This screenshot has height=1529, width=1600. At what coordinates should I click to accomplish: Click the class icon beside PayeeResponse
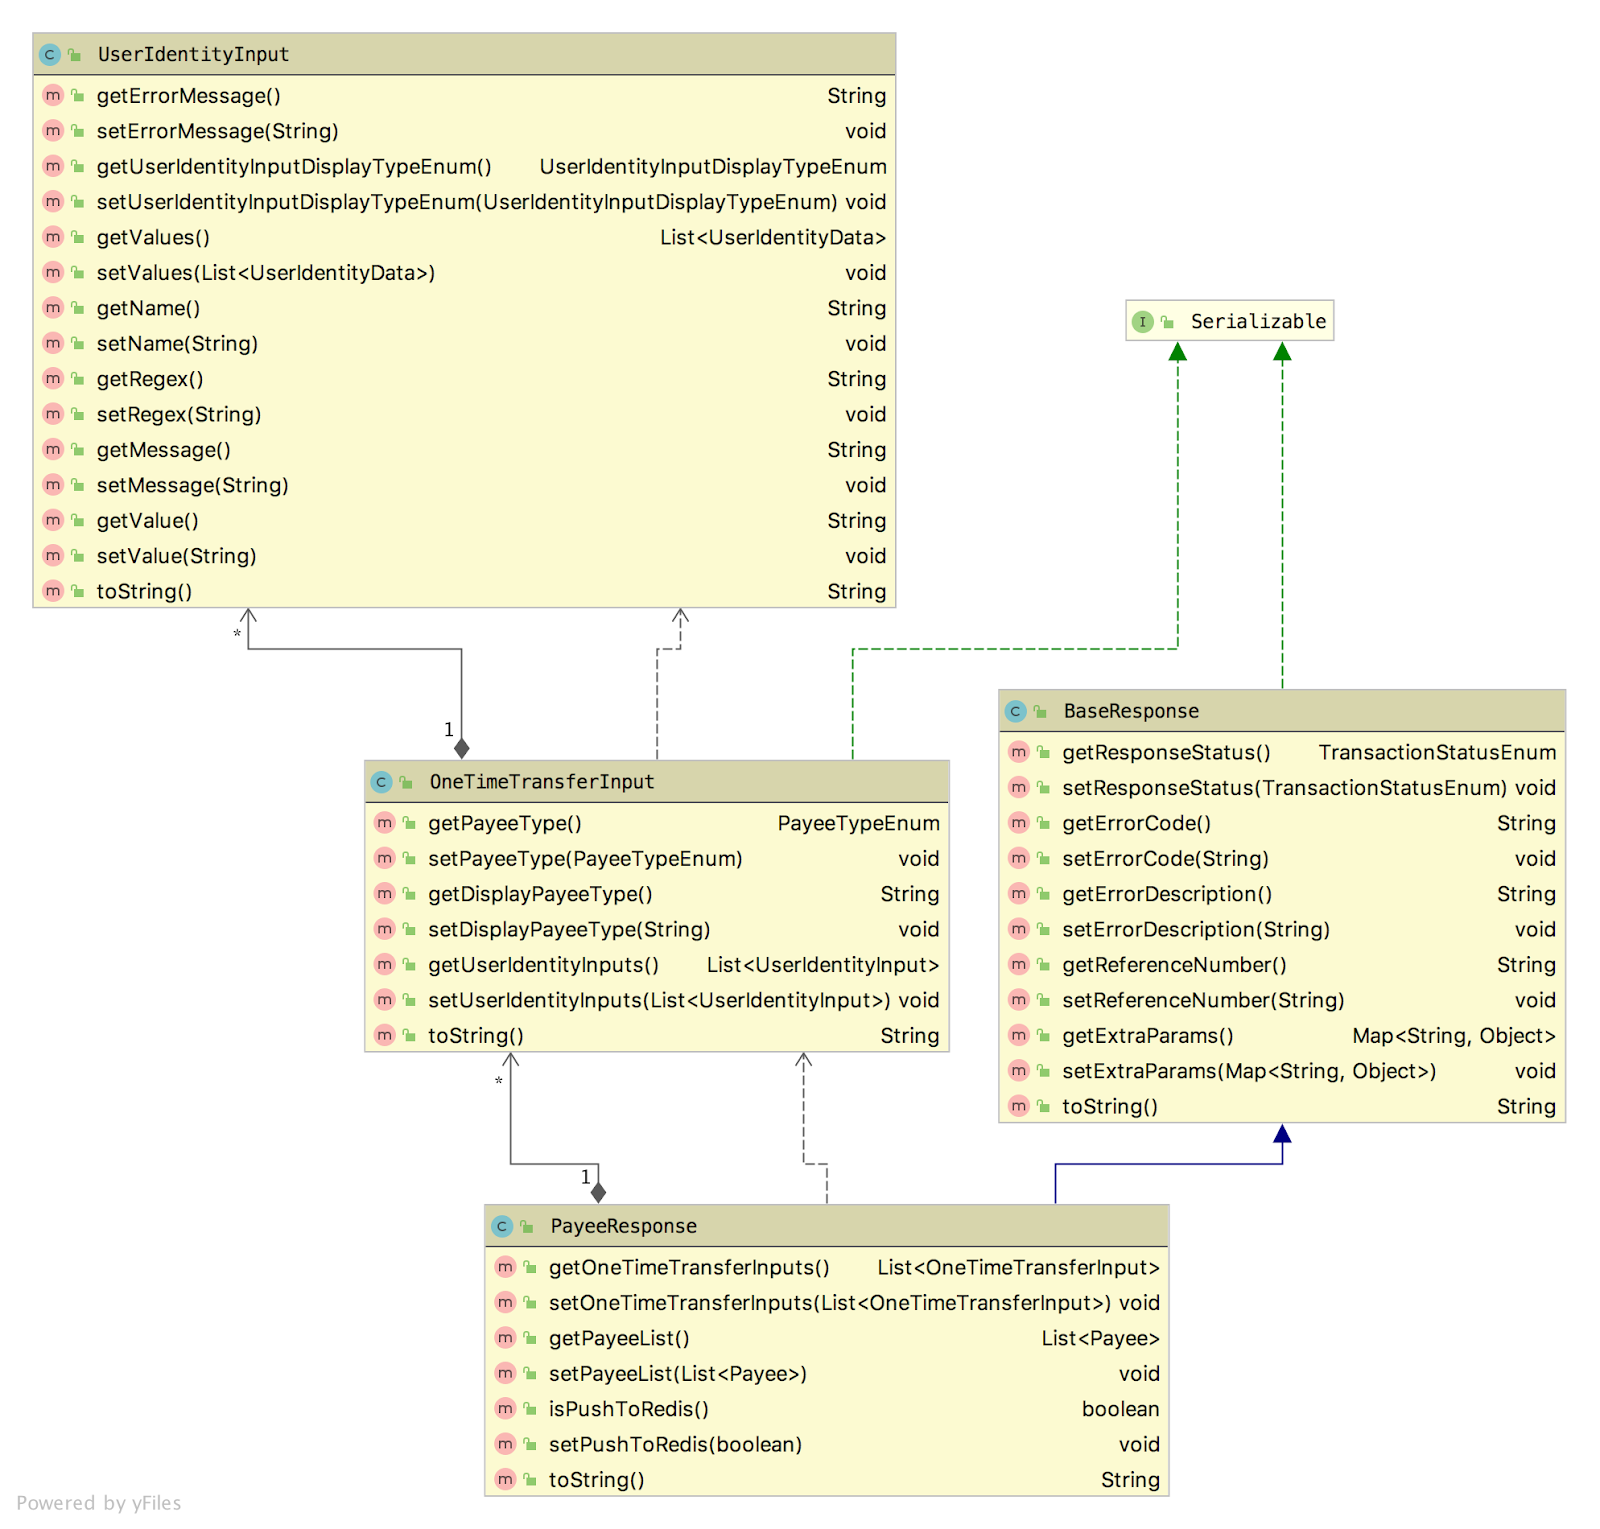tap(503, 1226)
